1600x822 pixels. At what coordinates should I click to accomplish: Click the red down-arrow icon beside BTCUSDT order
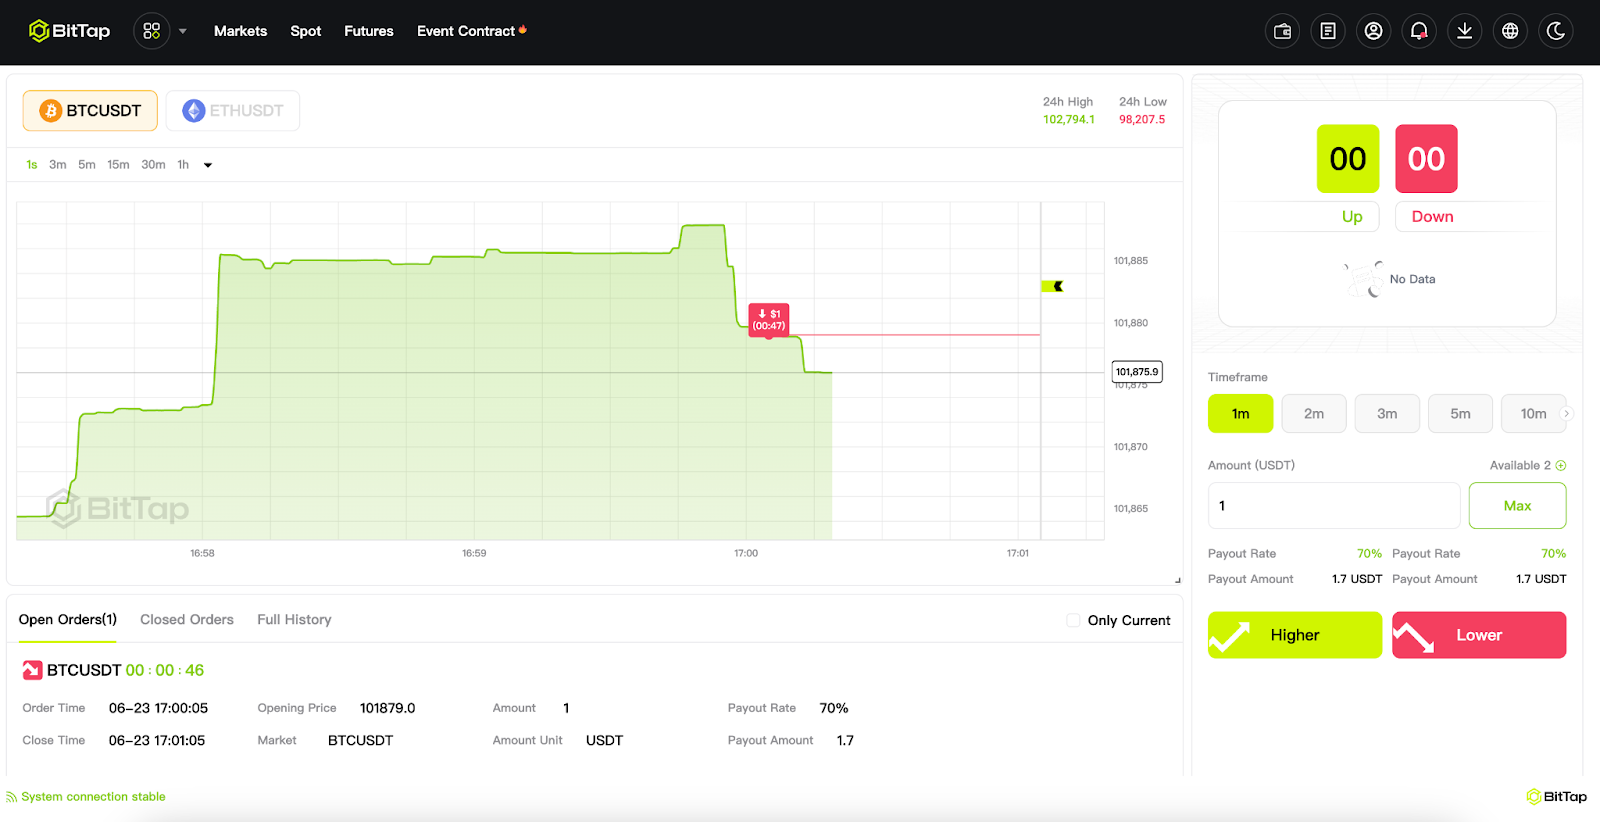tap(32, 670)
